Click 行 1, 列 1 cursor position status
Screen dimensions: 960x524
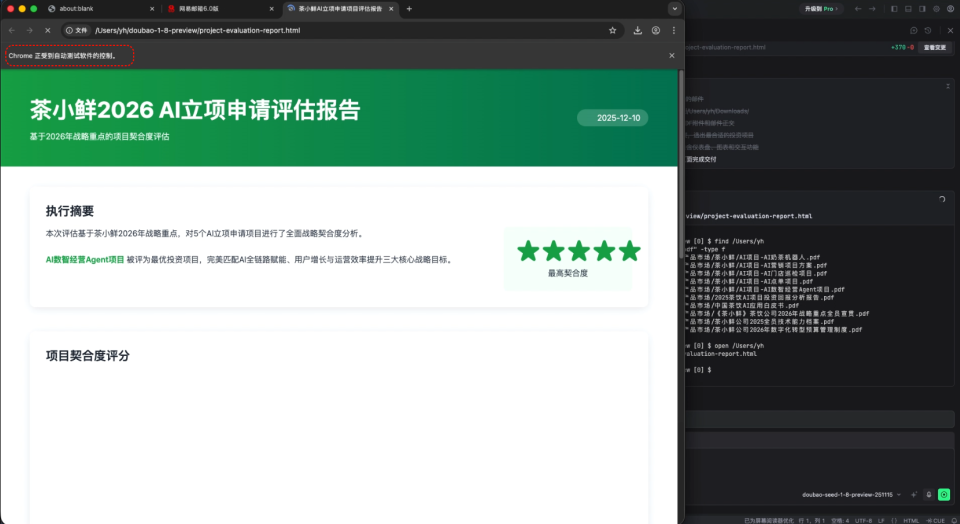tap(811, 520)
